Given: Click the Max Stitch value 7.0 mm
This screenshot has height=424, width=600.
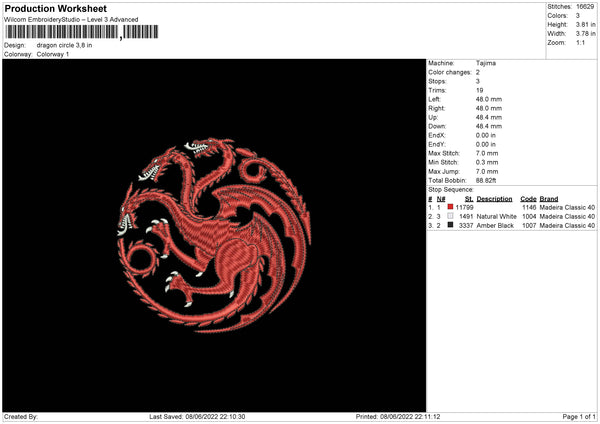Looking at the screenshot, I should click(x=487, y=153).
